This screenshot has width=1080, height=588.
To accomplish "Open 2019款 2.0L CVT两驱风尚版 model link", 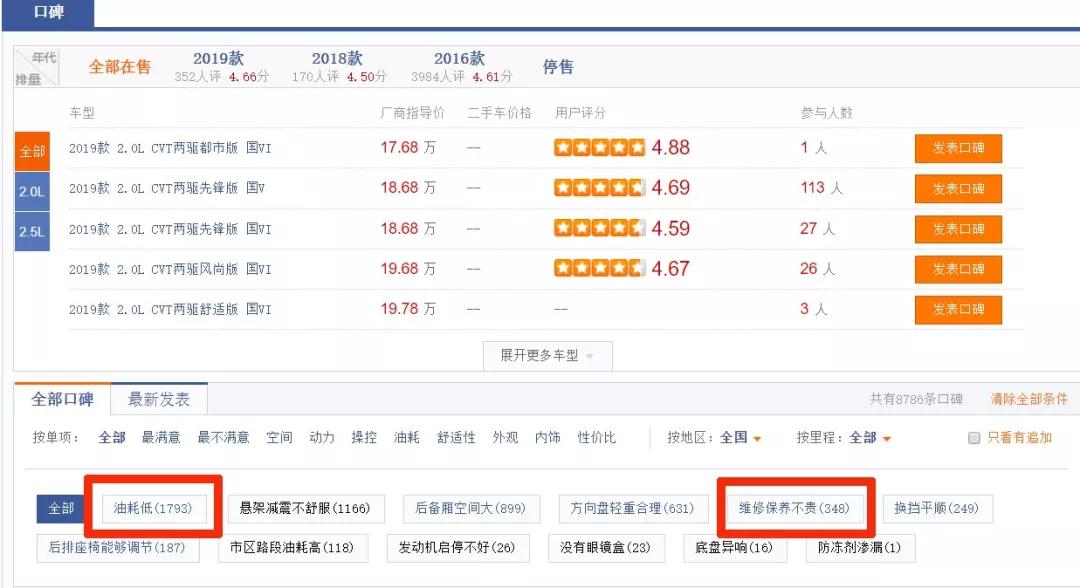I will (169, 269).
